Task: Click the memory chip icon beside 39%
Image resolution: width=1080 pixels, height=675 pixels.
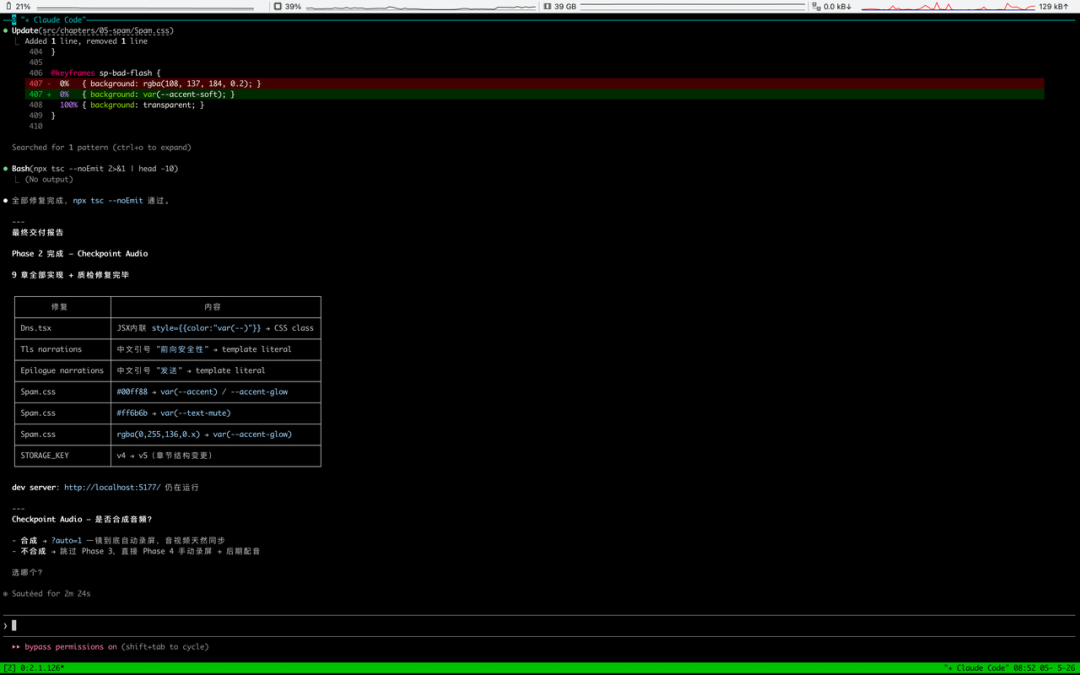Action: point(278,6)
